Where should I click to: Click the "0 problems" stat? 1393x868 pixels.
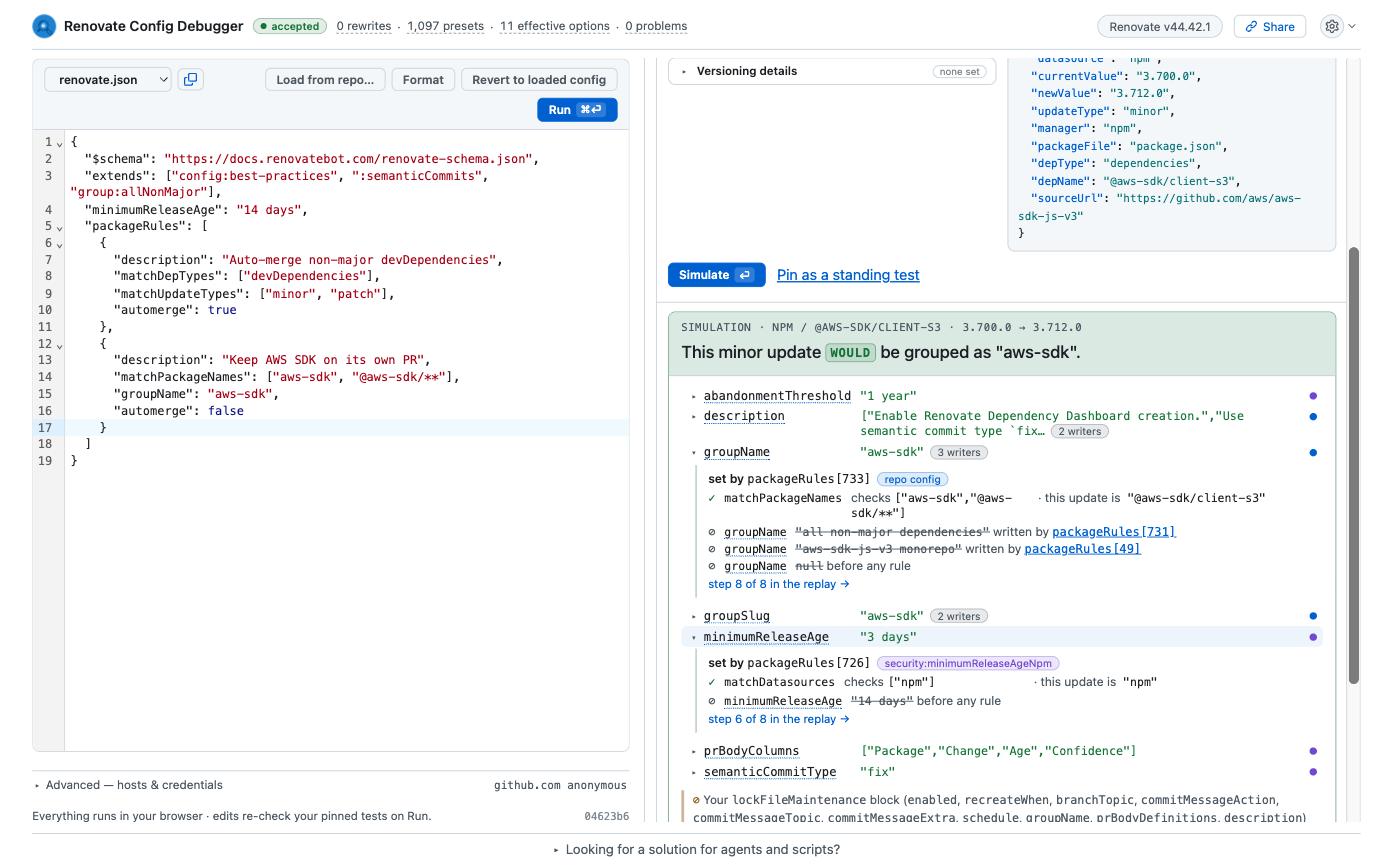click(656, 26)
